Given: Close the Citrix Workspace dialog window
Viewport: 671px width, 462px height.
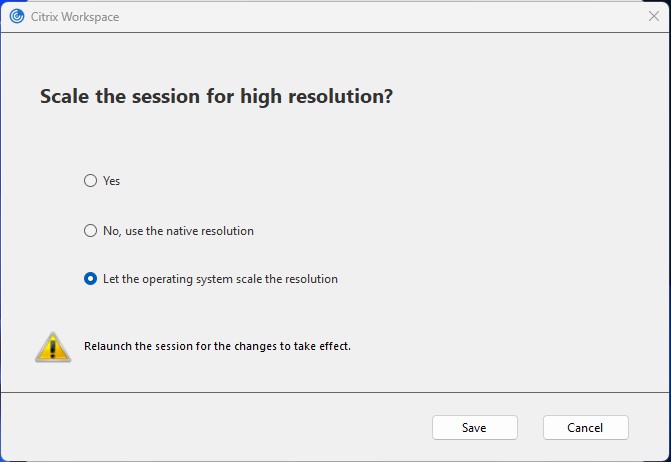Looking at the screenshot, I should 653,16.
